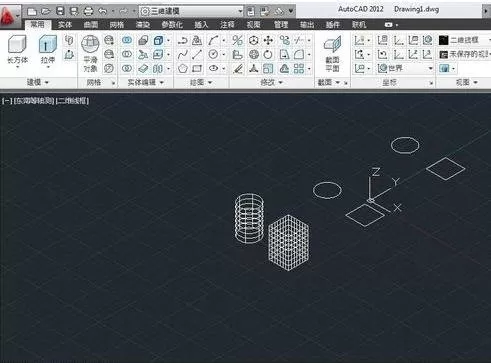Select the Polygon draw tool
The height and width of the screenshot is (363, 491).
tap(182, 69)
